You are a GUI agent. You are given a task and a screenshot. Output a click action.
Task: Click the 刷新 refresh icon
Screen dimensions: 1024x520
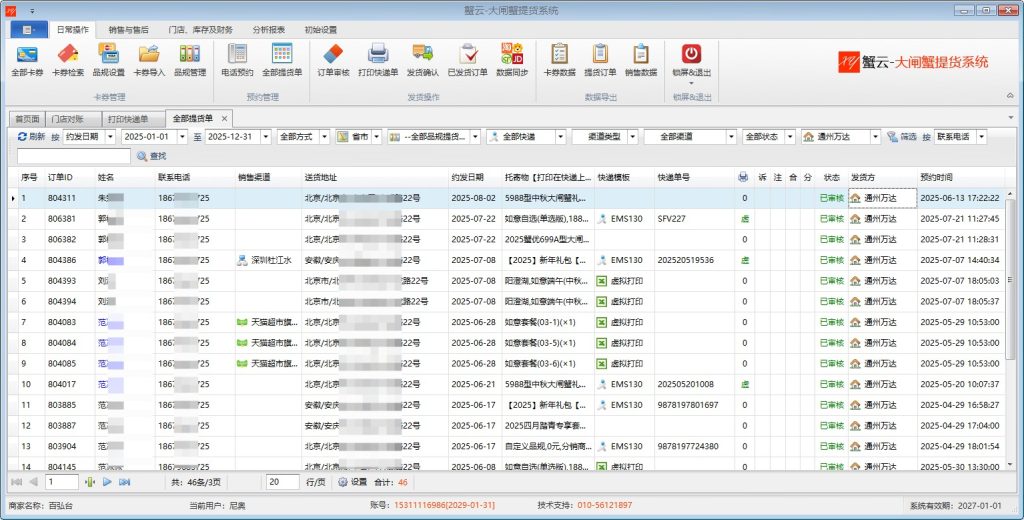(x=22, y=137)
